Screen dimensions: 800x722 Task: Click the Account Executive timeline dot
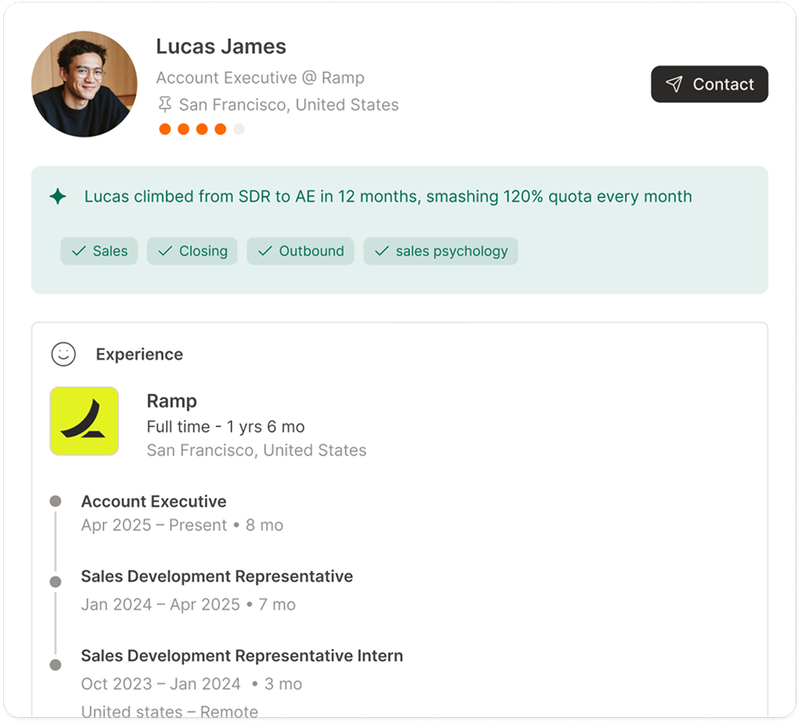coord(56,501)
